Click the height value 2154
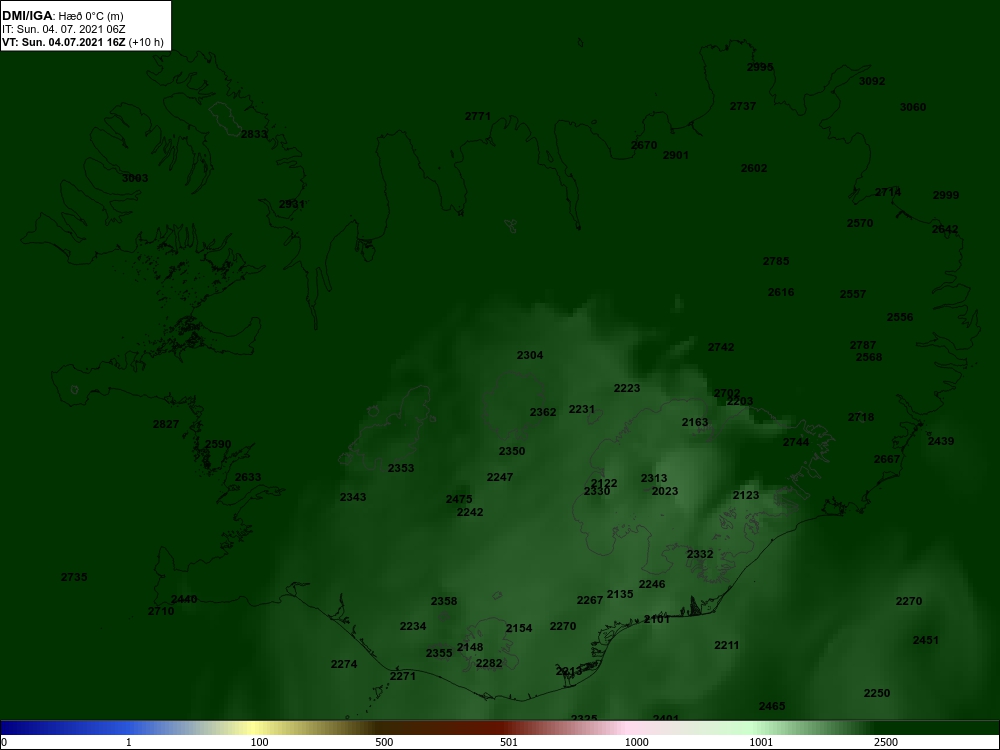 click(518, 628)
